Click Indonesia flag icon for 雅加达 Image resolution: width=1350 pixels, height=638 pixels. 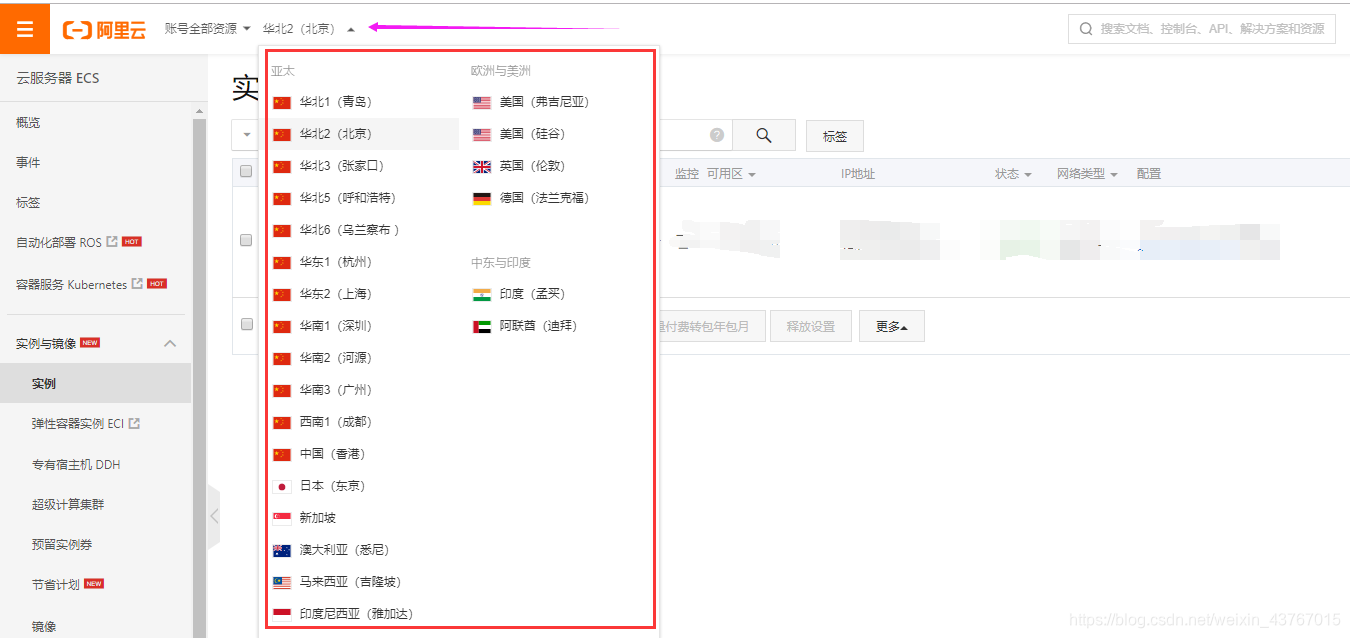pos(281,614)
